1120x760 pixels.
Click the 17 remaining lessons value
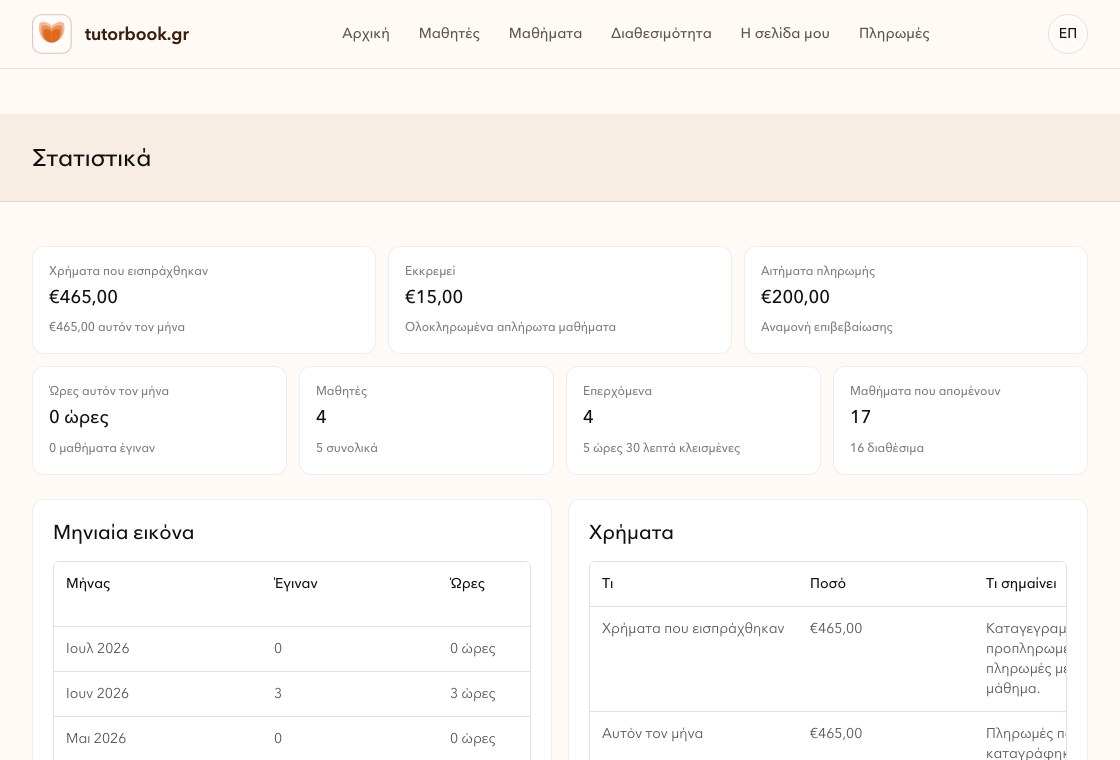860,416
